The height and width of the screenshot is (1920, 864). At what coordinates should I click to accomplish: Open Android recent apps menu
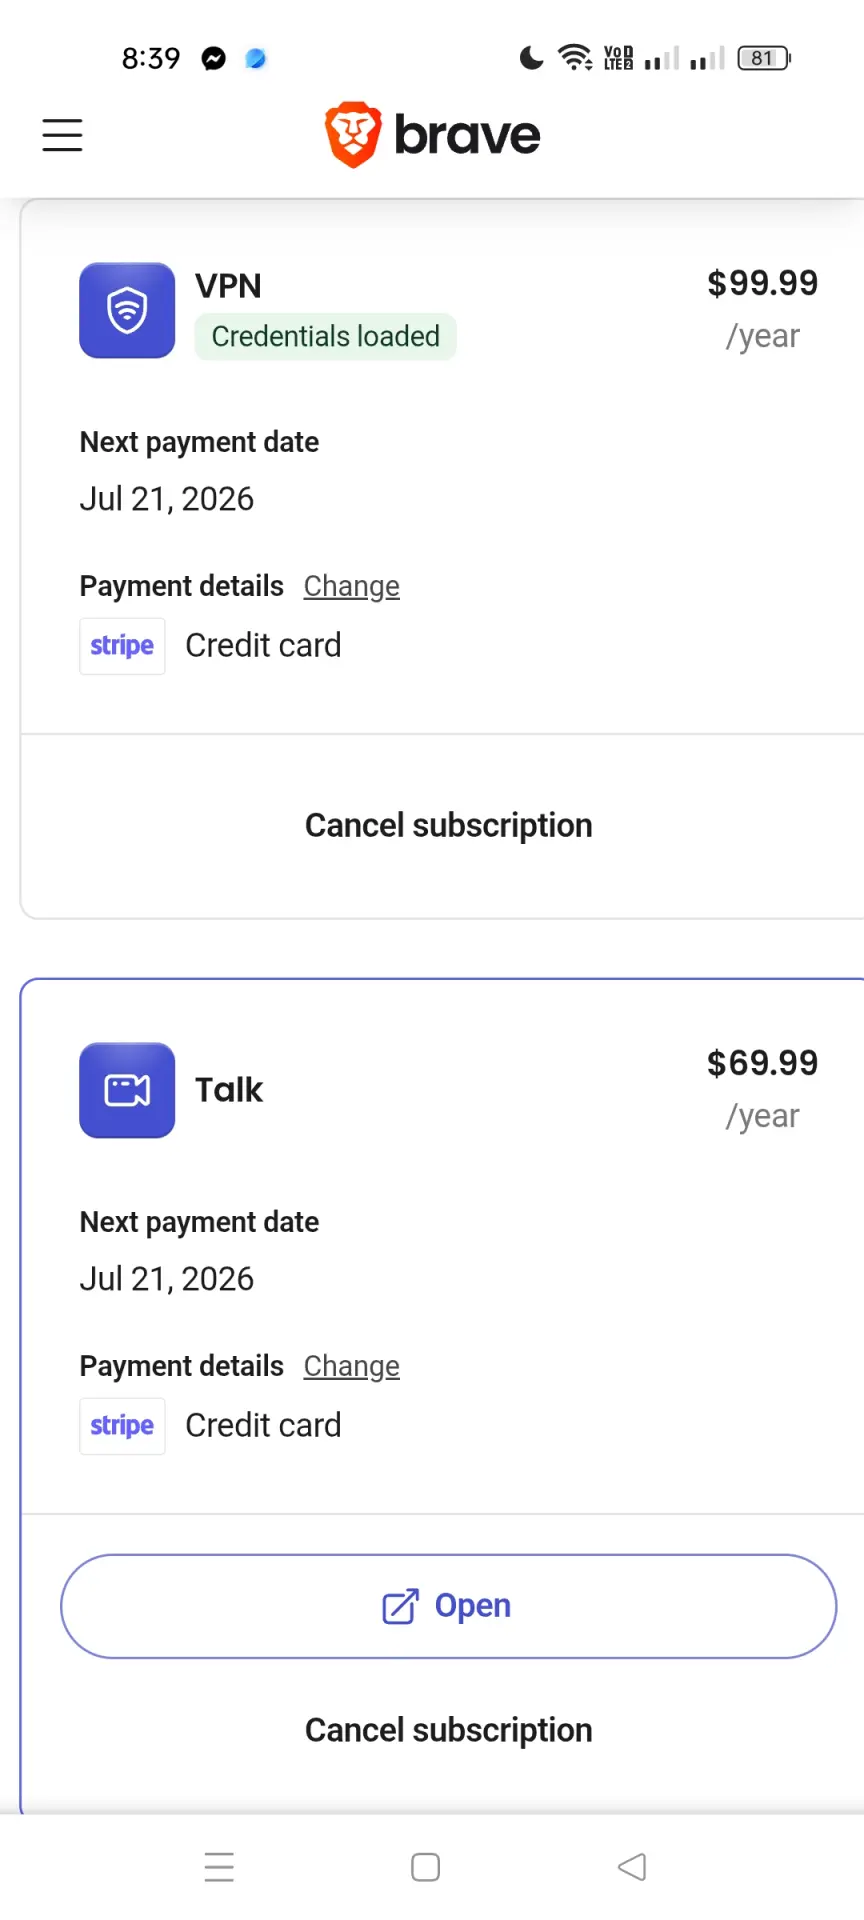219,1867
